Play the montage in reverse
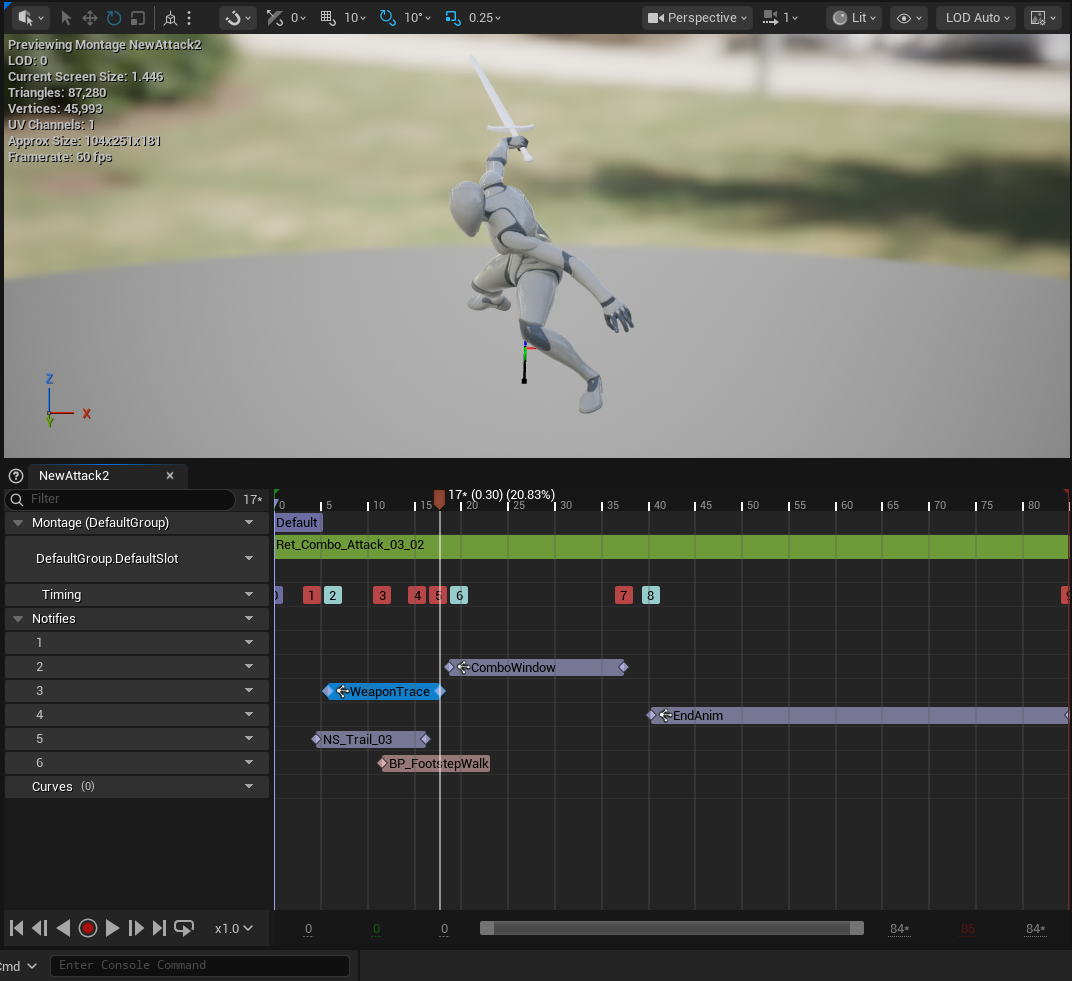This screenshot has height=981, width=1072. coord(64,928)
